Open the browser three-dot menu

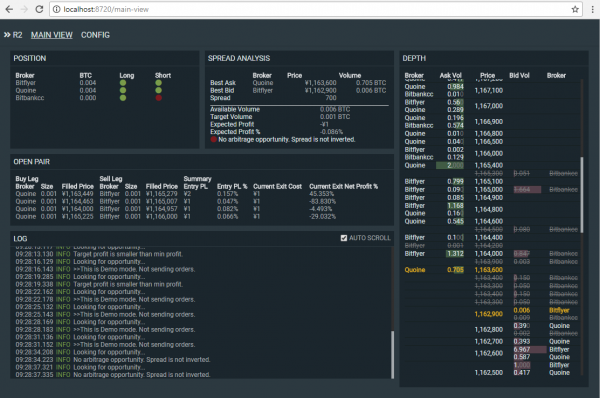(592, 9)
